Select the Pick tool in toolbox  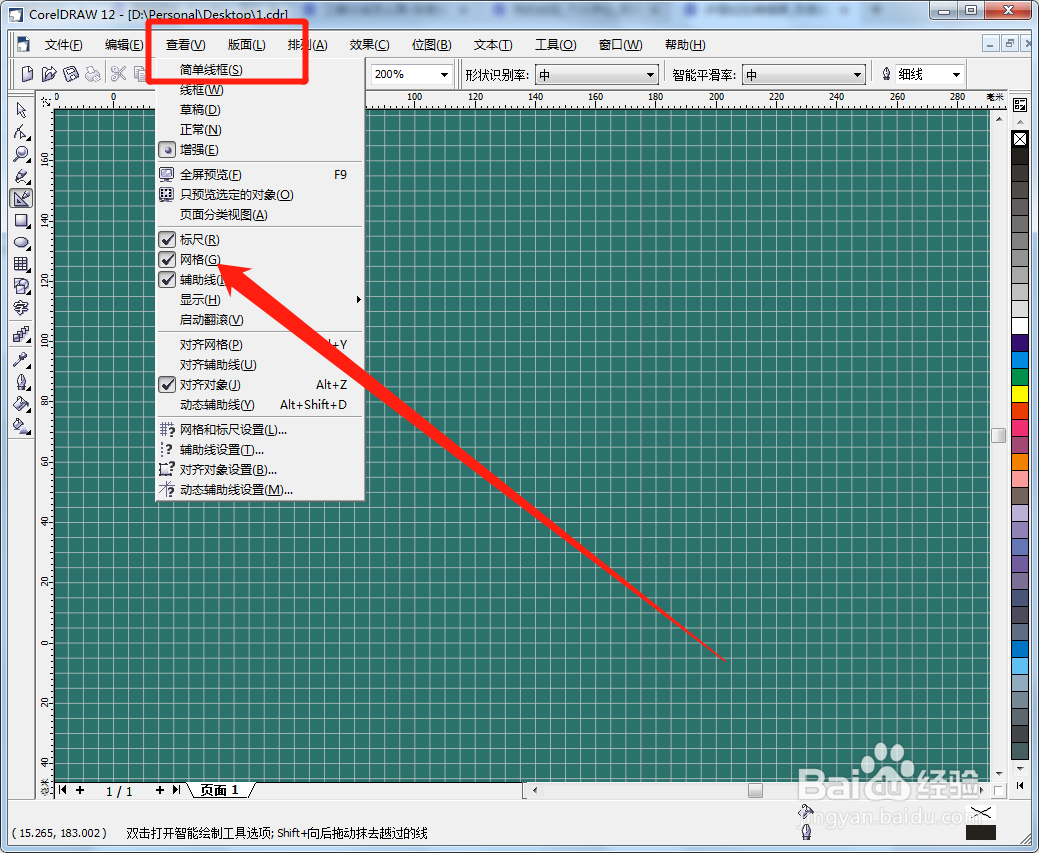click(x=21, y=110)
